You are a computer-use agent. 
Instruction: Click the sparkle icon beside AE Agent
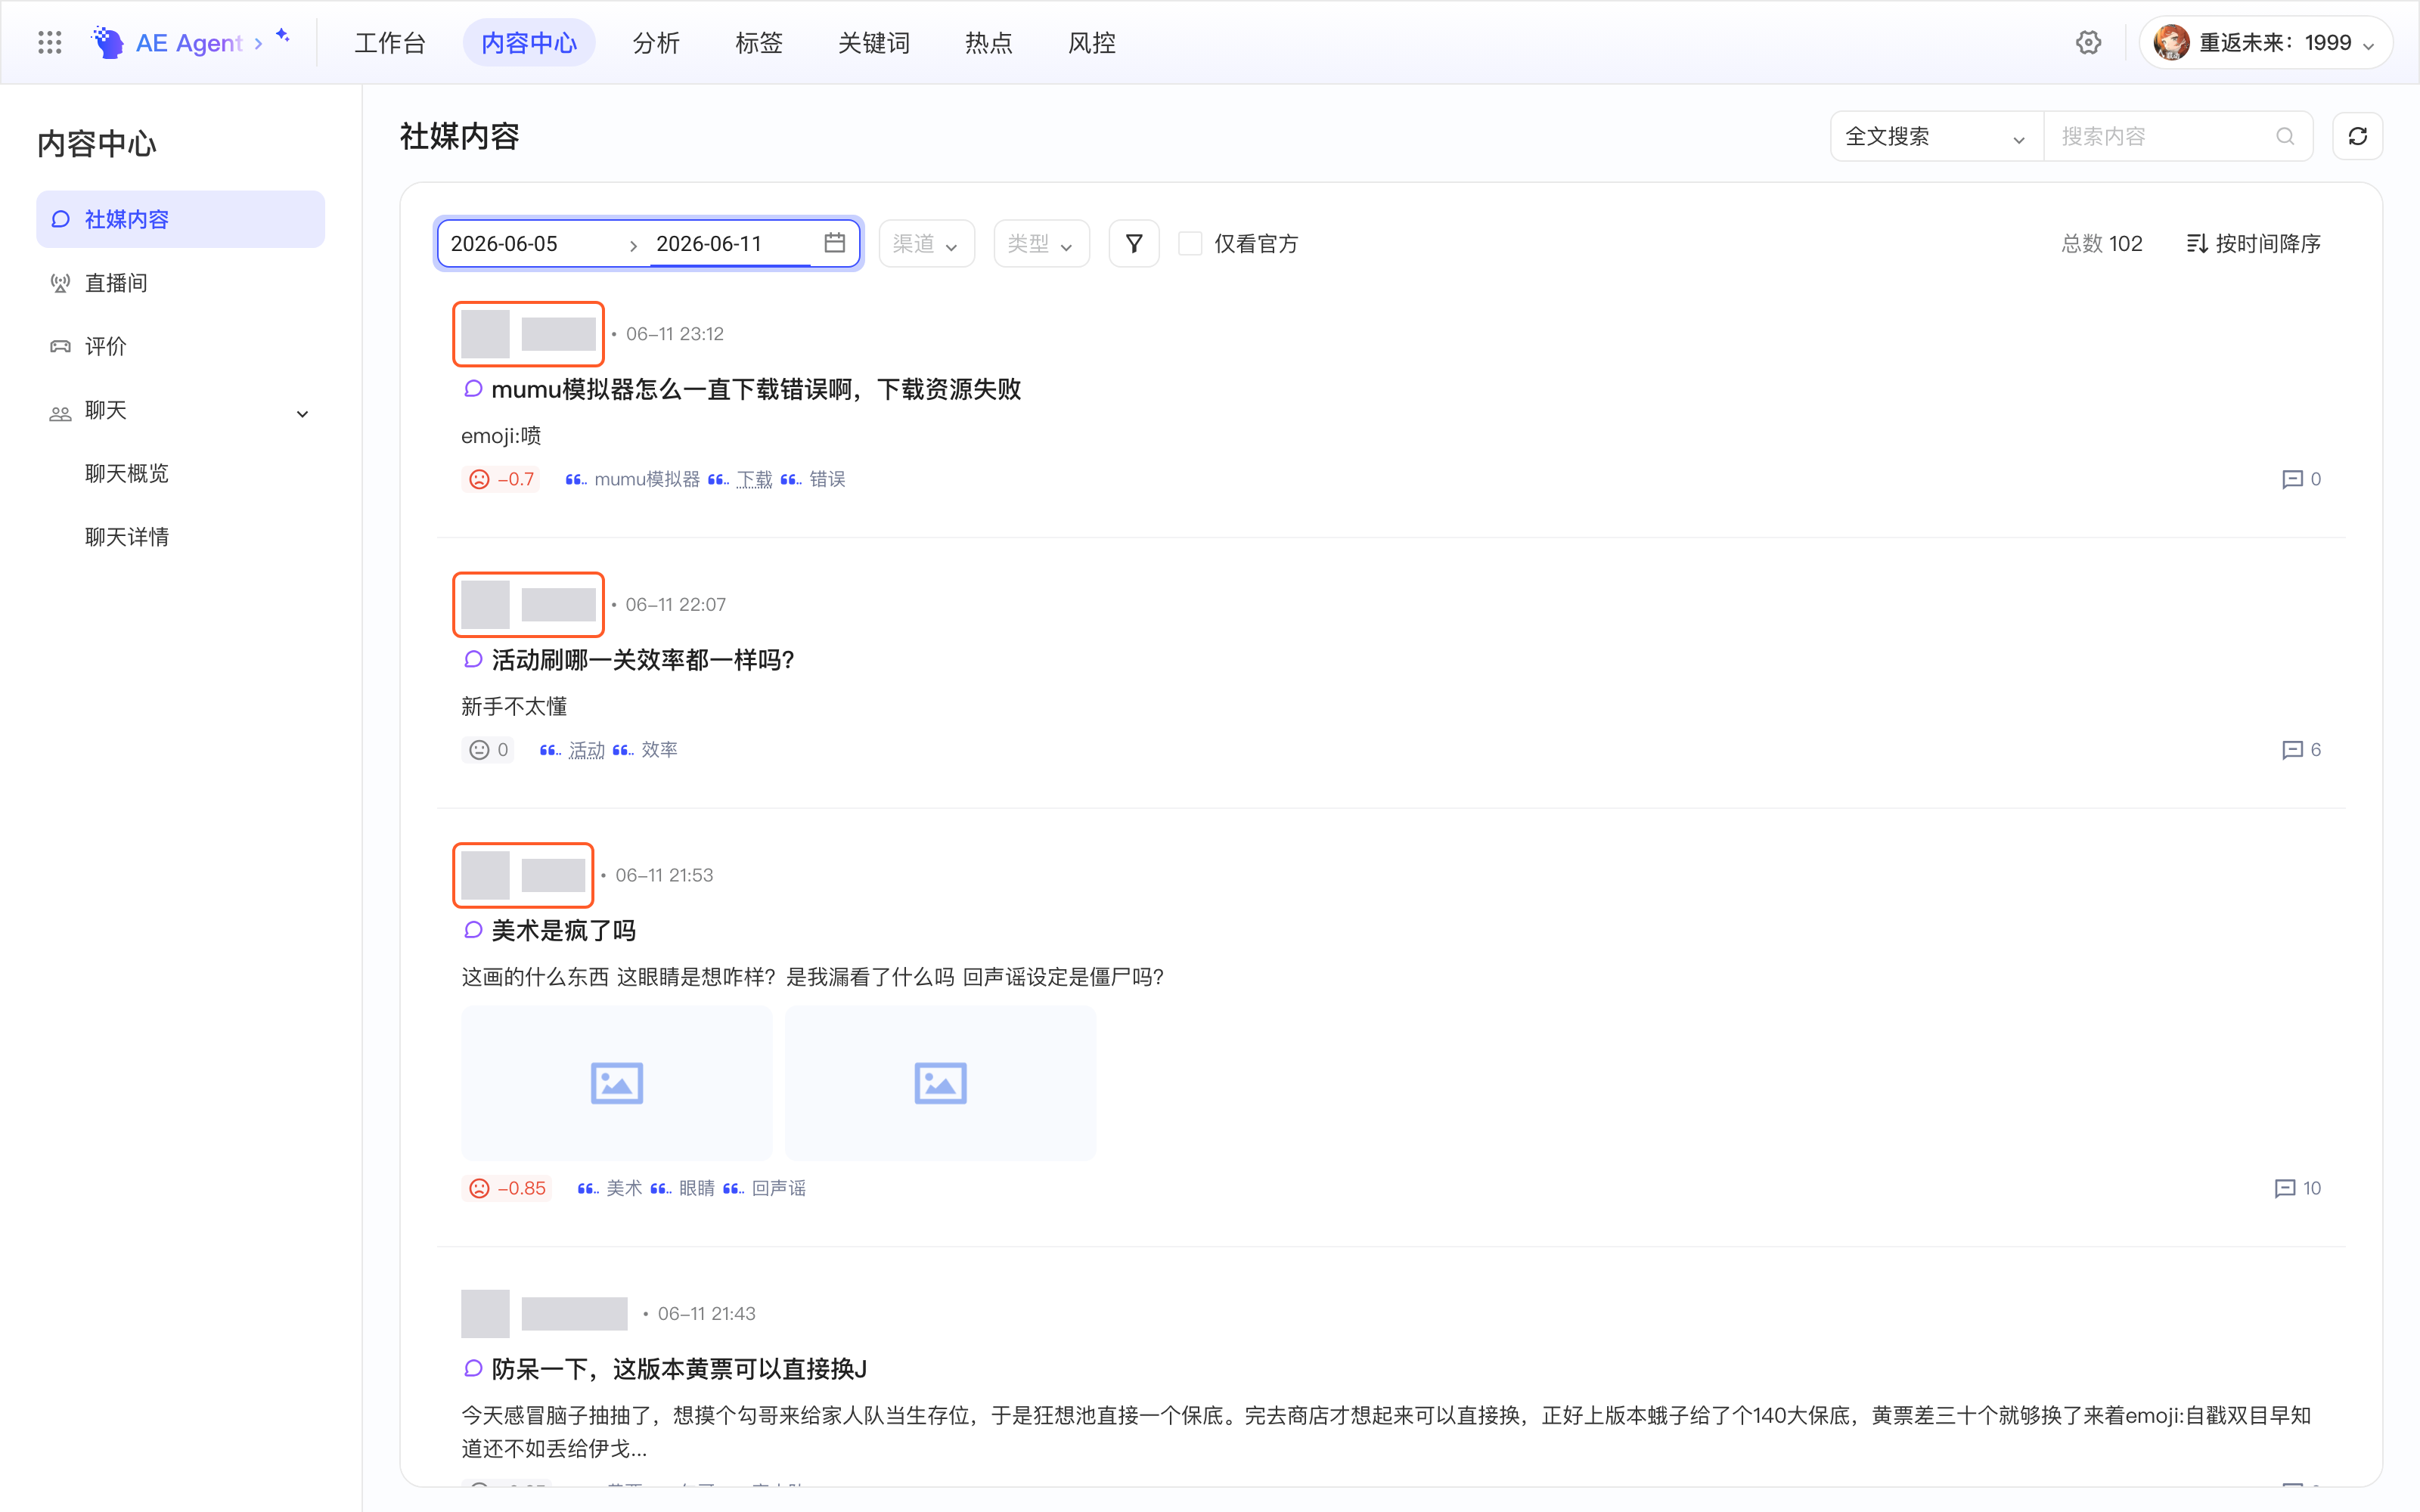283,35
